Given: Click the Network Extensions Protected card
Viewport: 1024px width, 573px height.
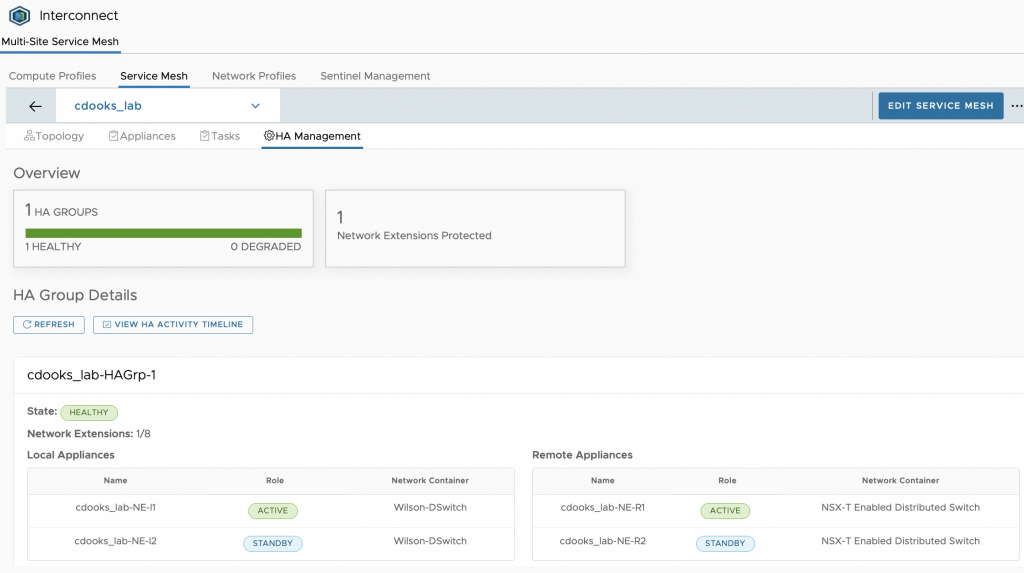Looking at the screenshot, I should tap(475, 229).
